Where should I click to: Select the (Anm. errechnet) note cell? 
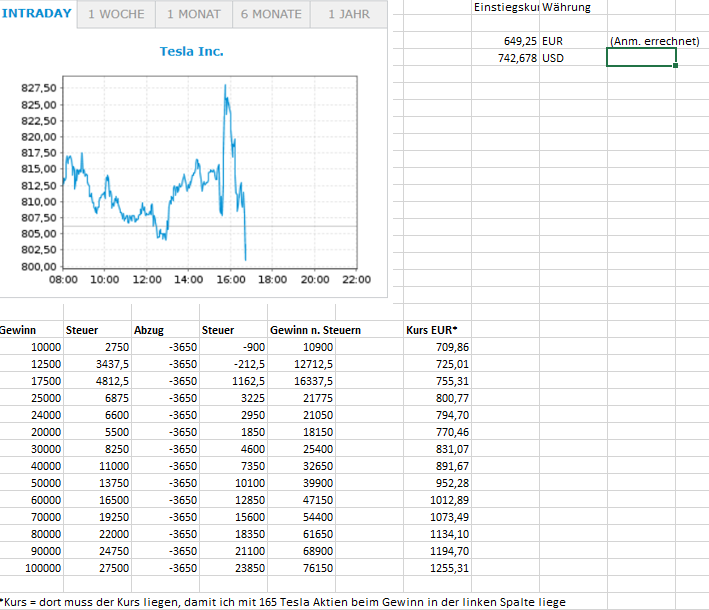[x=653, y=41]
